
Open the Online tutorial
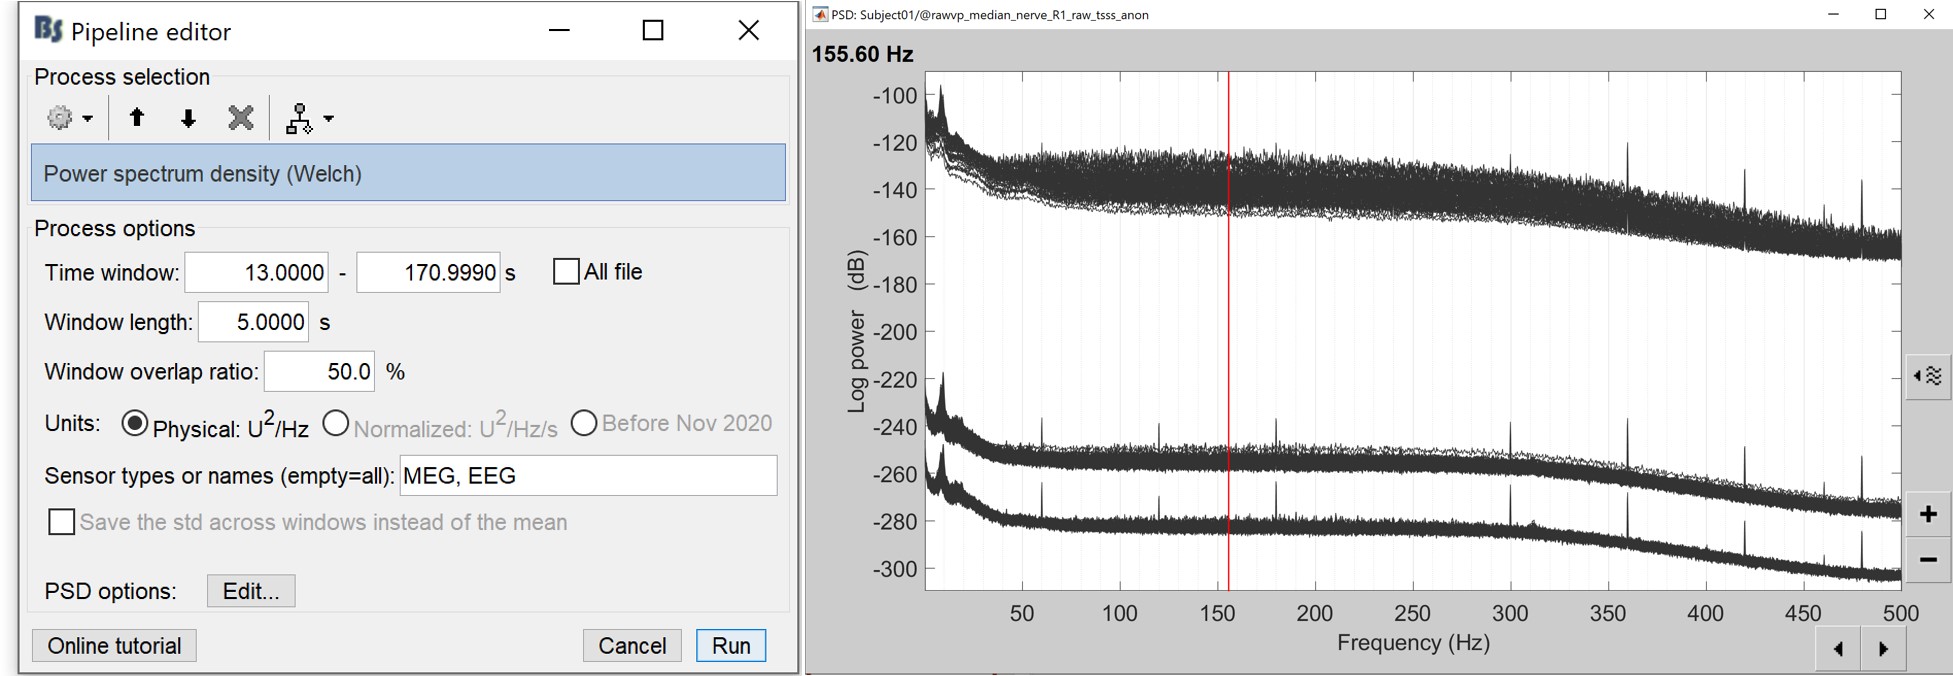pos(114,646)
